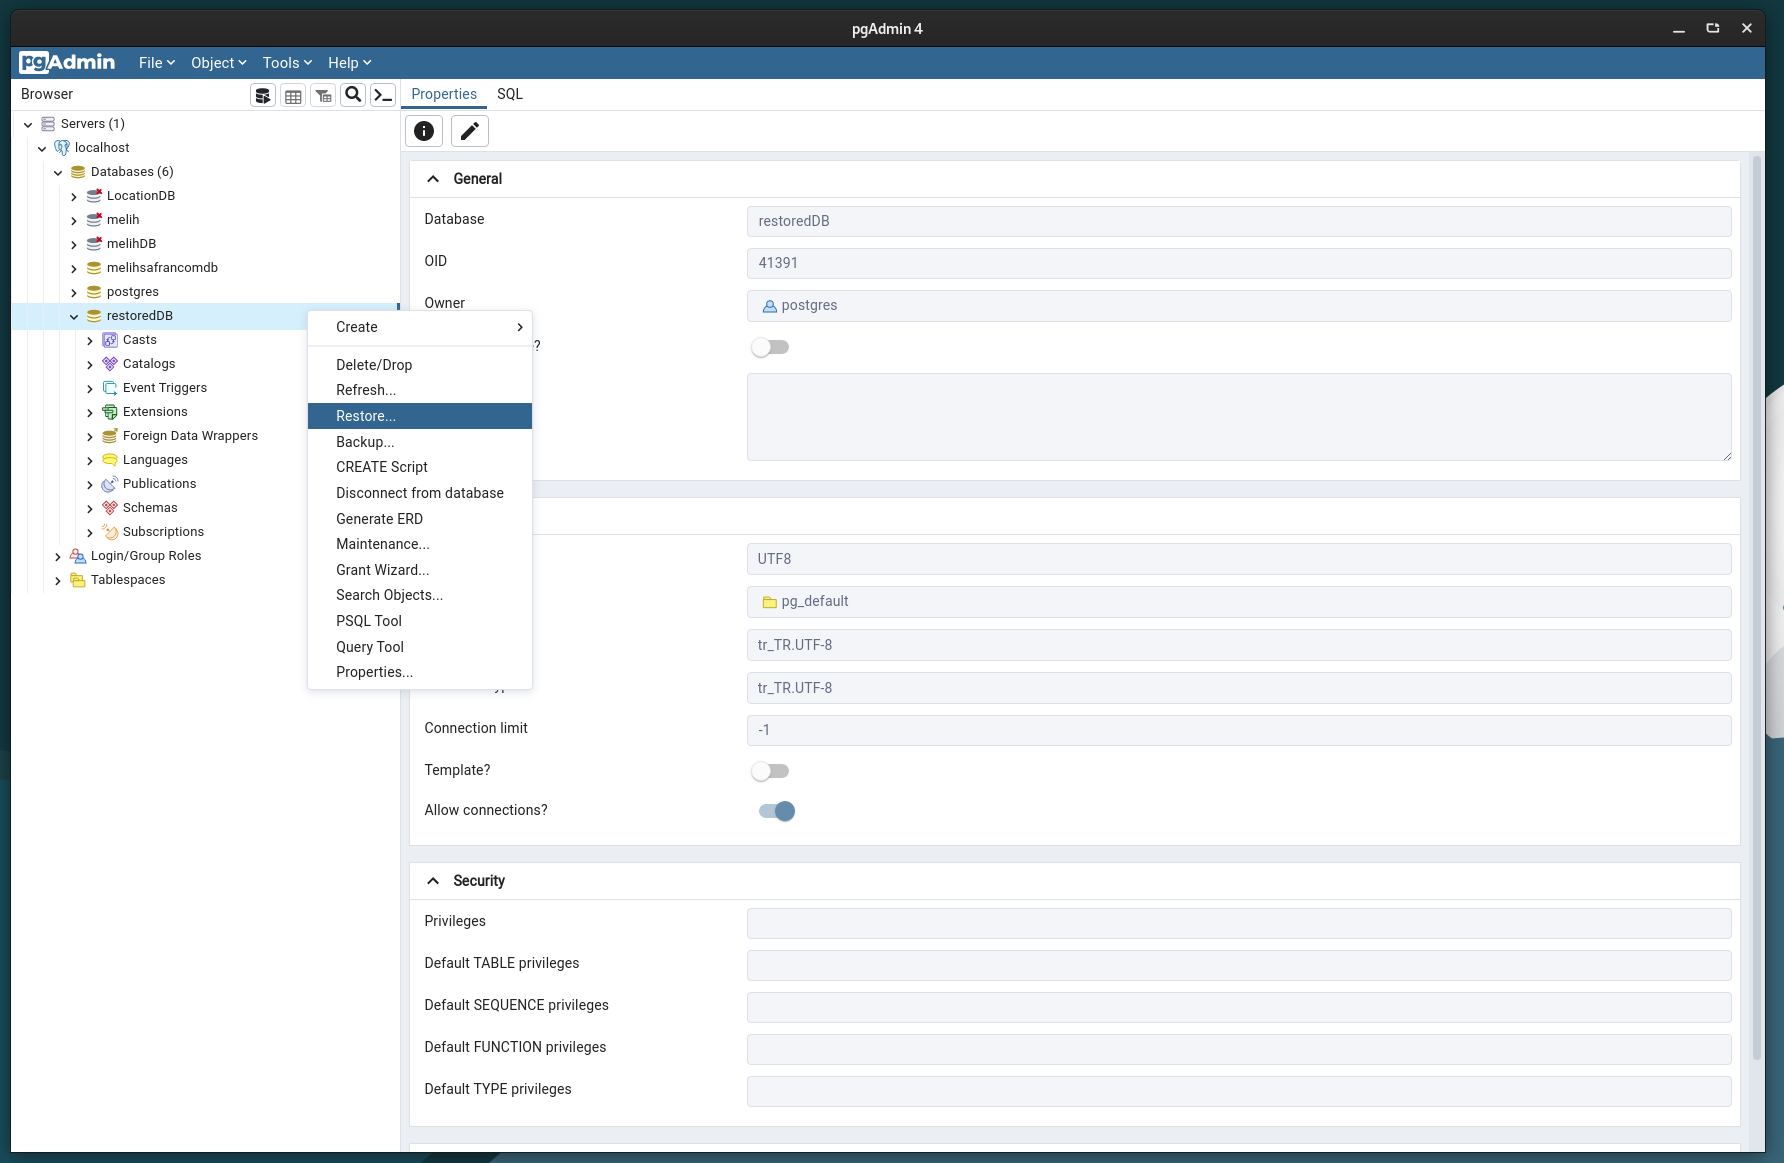Toggle the switch below the Owner field
This screenshot has width=1784, height=1163.
point(770,347)
